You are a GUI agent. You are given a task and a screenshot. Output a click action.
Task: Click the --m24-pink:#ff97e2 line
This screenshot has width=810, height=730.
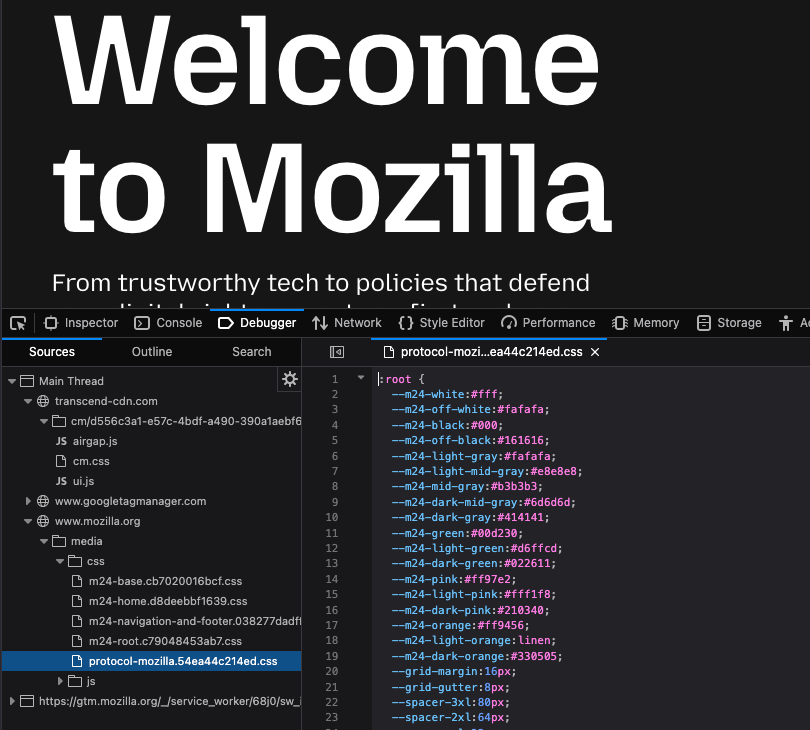click(454, 579)
